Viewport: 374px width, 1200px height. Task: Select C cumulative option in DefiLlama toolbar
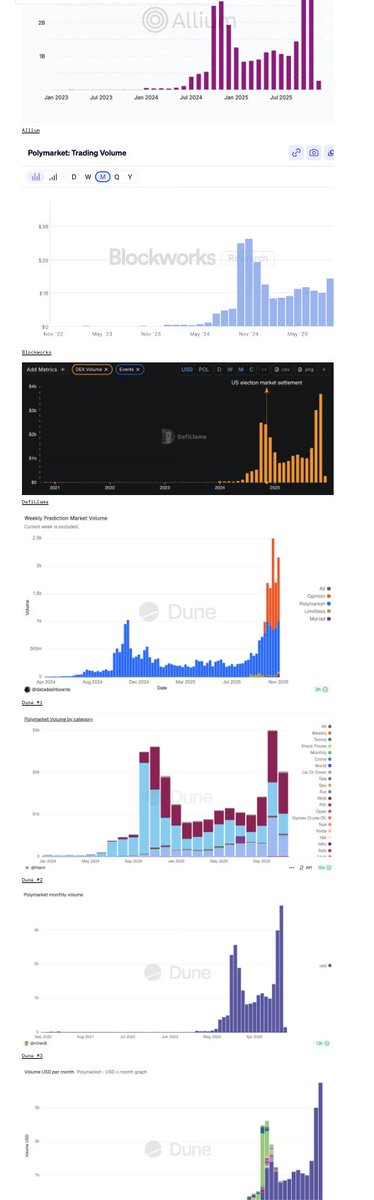[251, 370]
